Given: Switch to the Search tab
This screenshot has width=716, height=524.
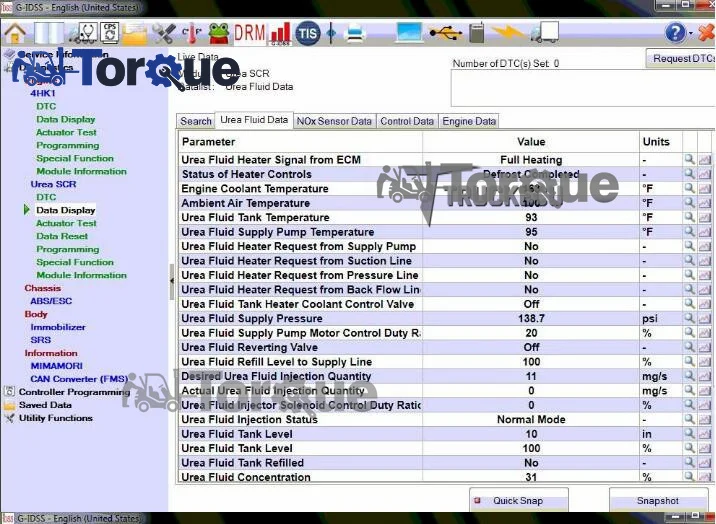Looking at the screenshot, I should coord(195,121).
